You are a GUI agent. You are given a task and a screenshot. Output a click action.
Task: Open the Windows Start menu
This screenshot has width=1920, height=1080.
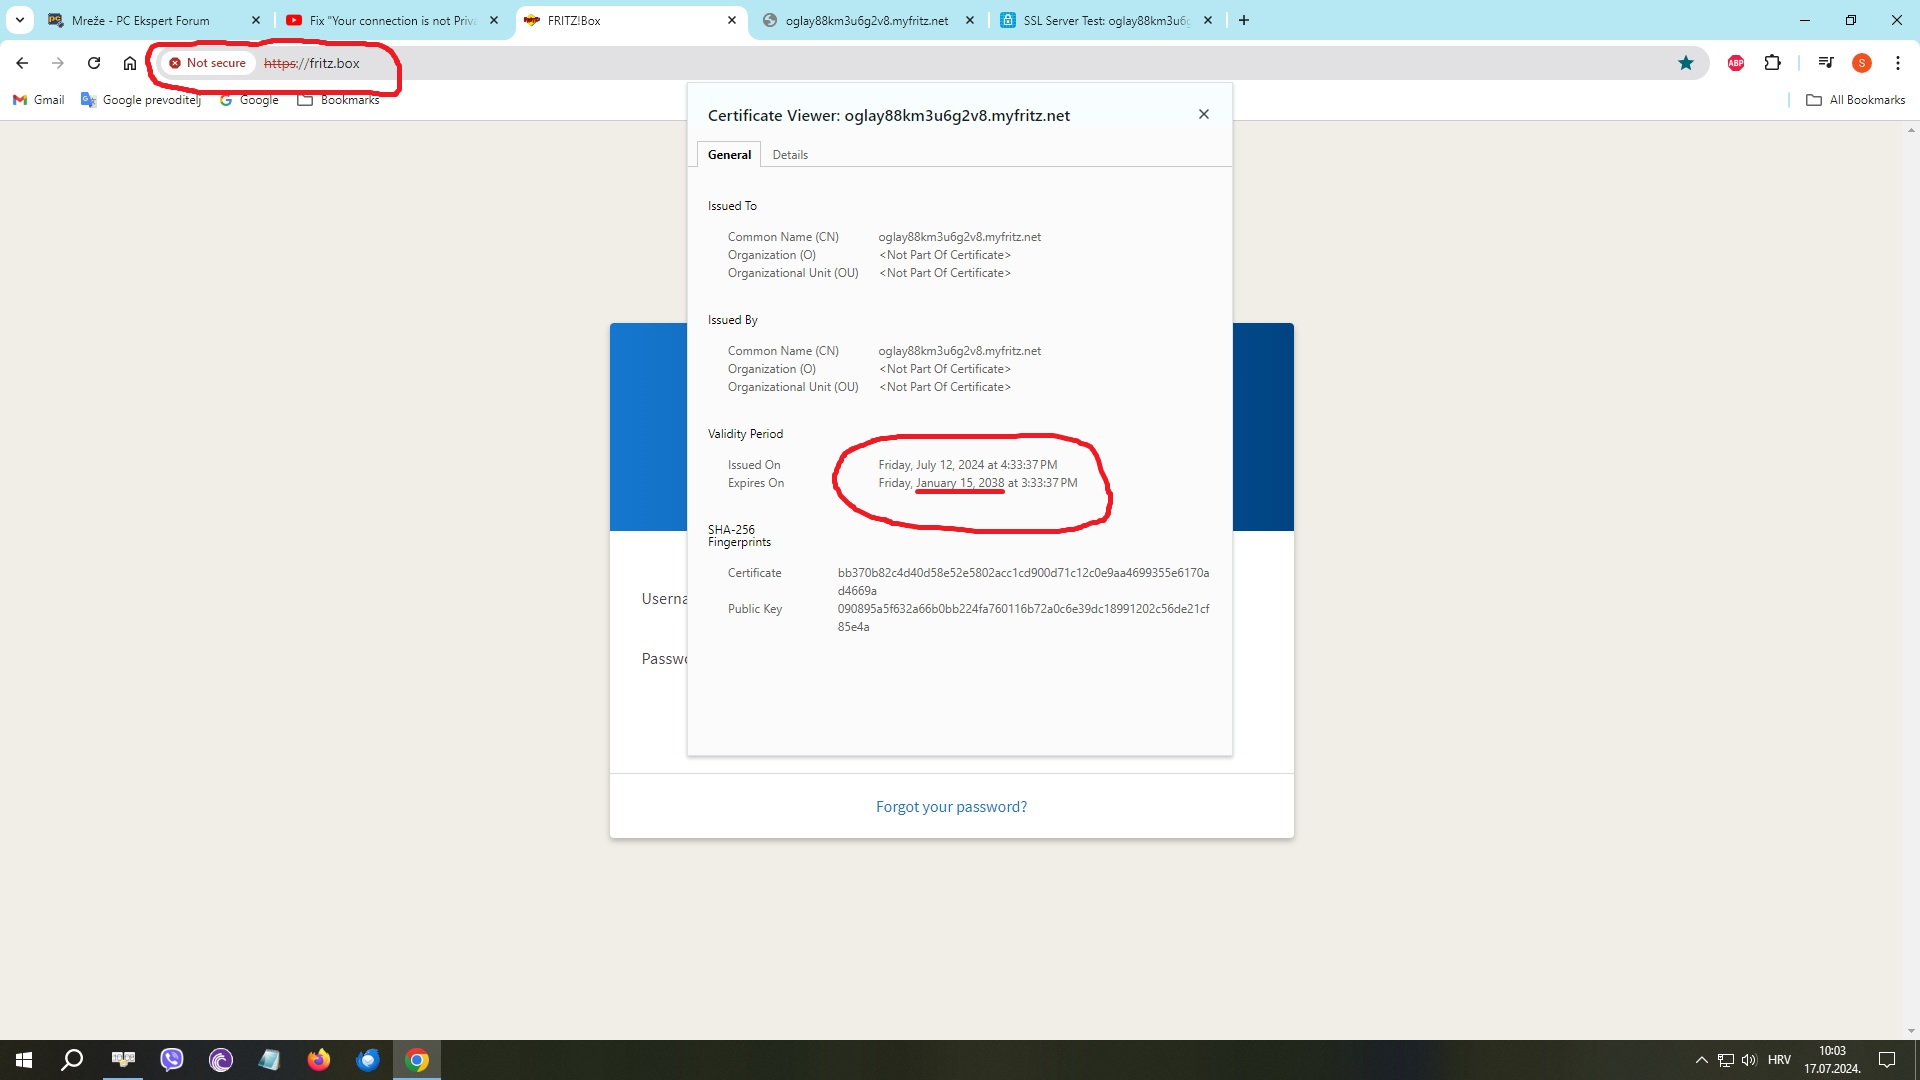24,1060
